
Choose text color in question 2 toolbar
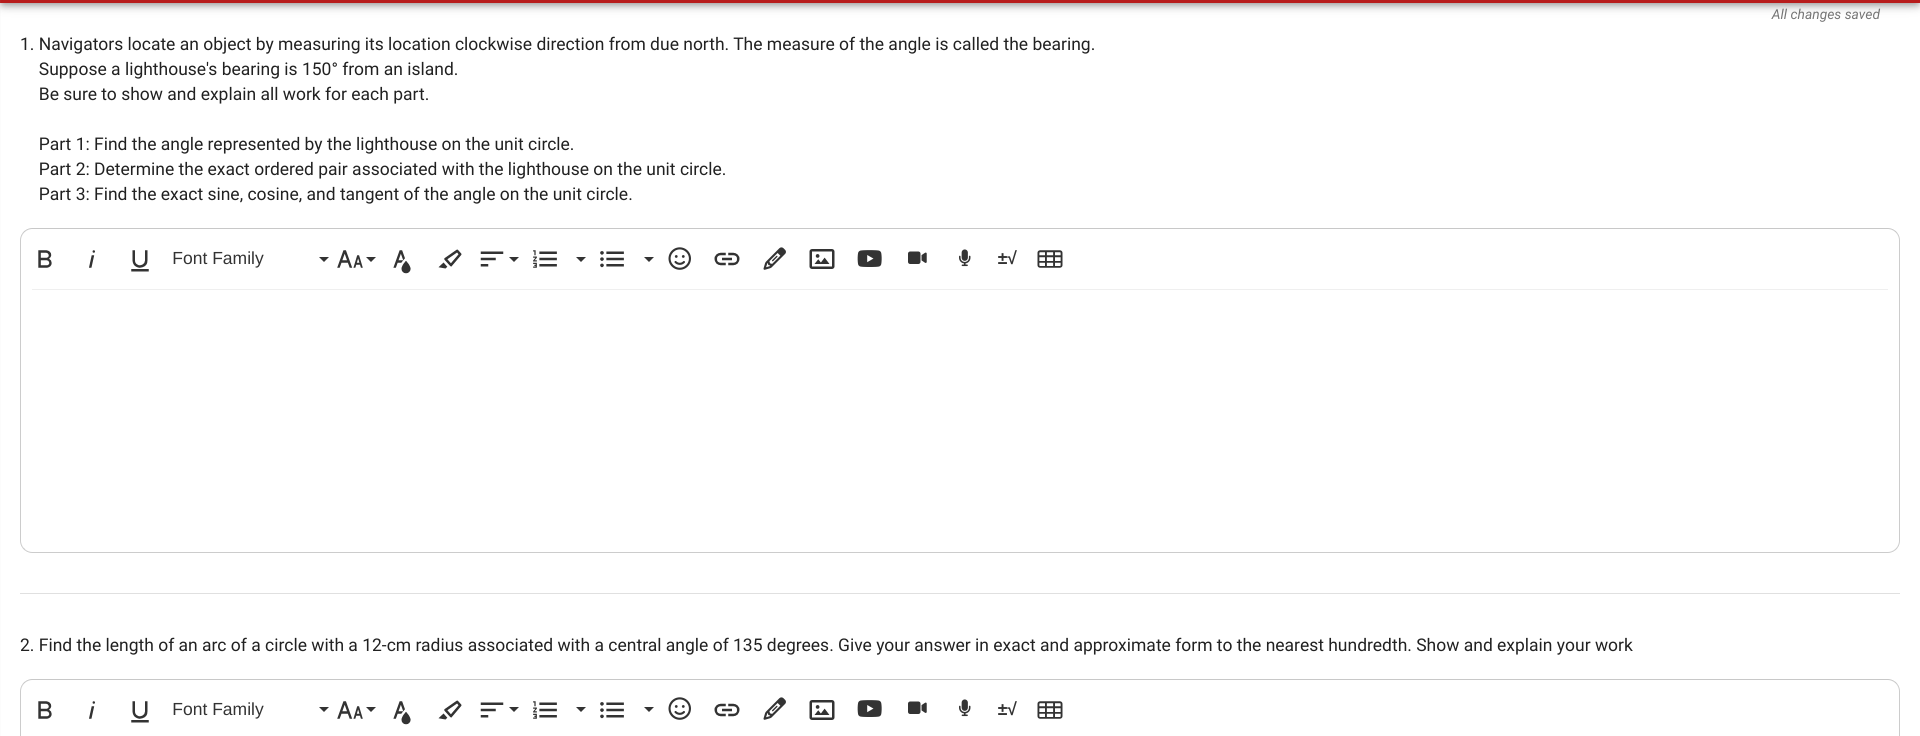point(402,711)
